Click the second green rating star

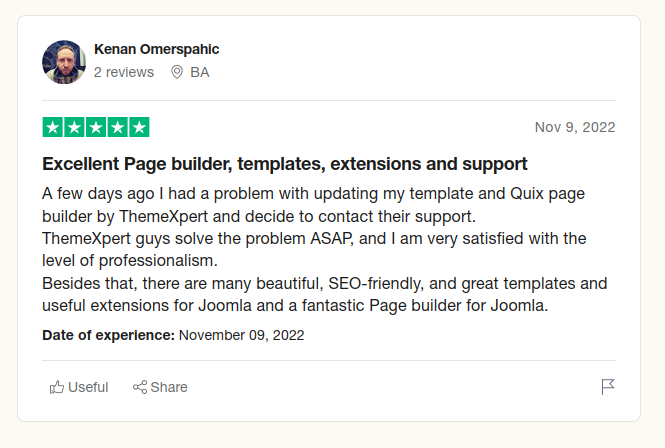(x=74, y=127)
